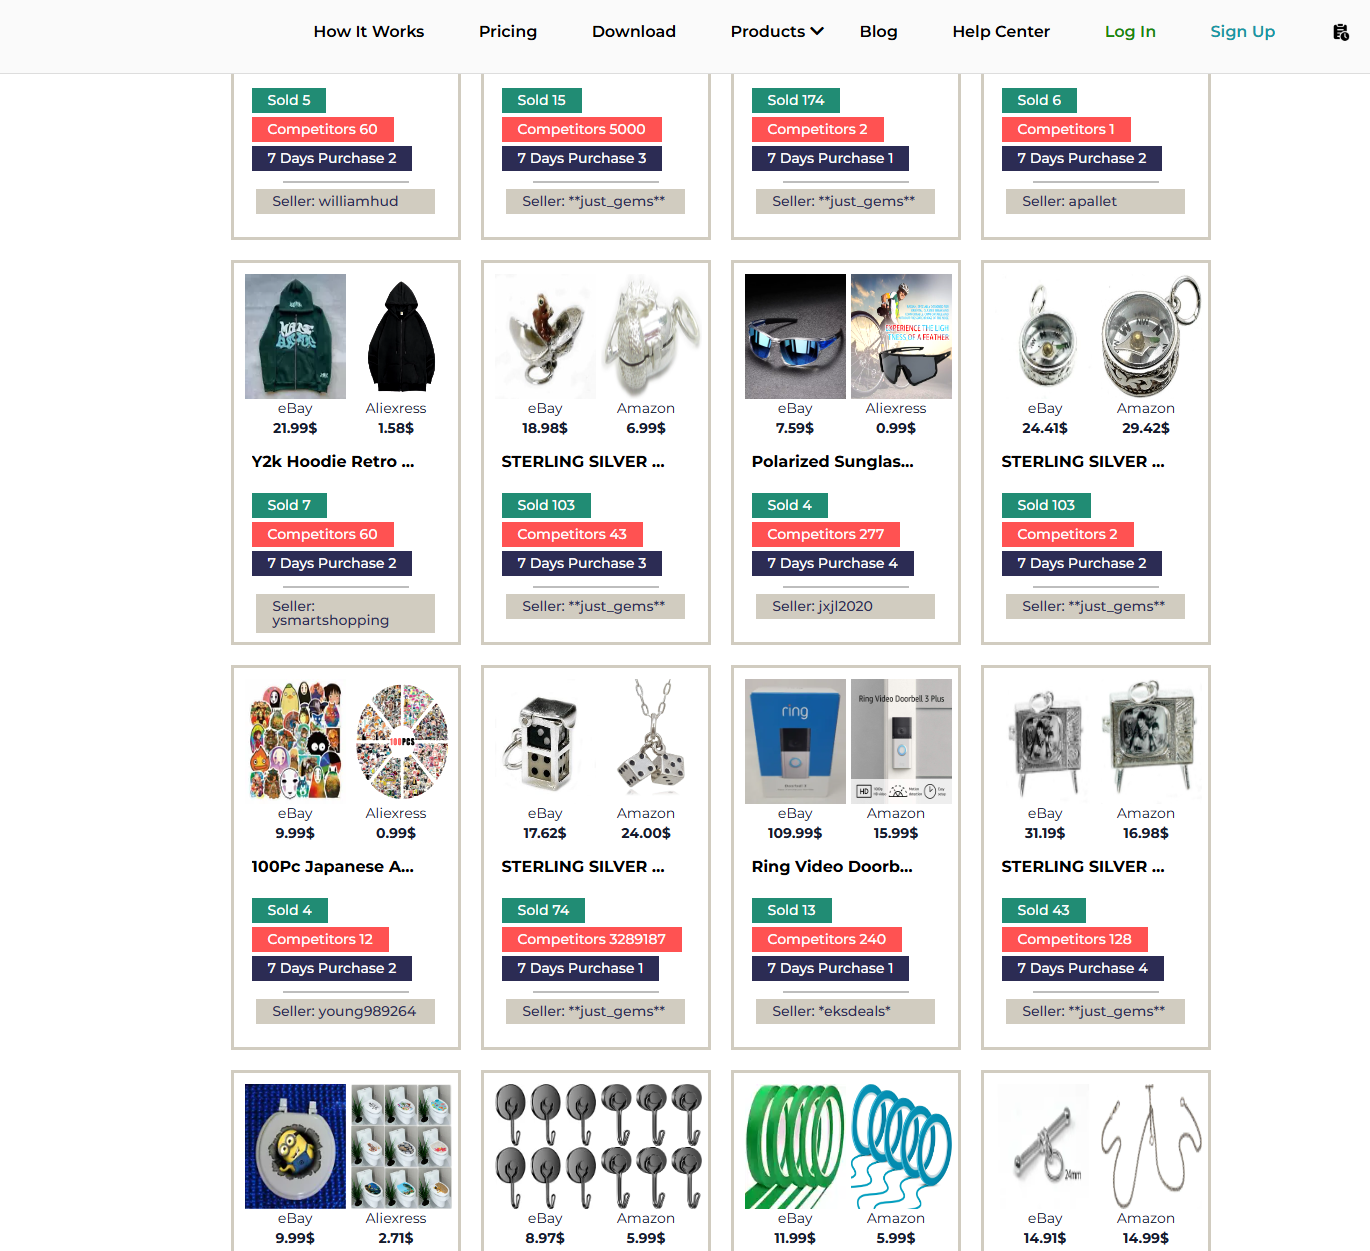Click the Log In link
This screenshot has width=1370, height=1251.
pos(1130,31)
